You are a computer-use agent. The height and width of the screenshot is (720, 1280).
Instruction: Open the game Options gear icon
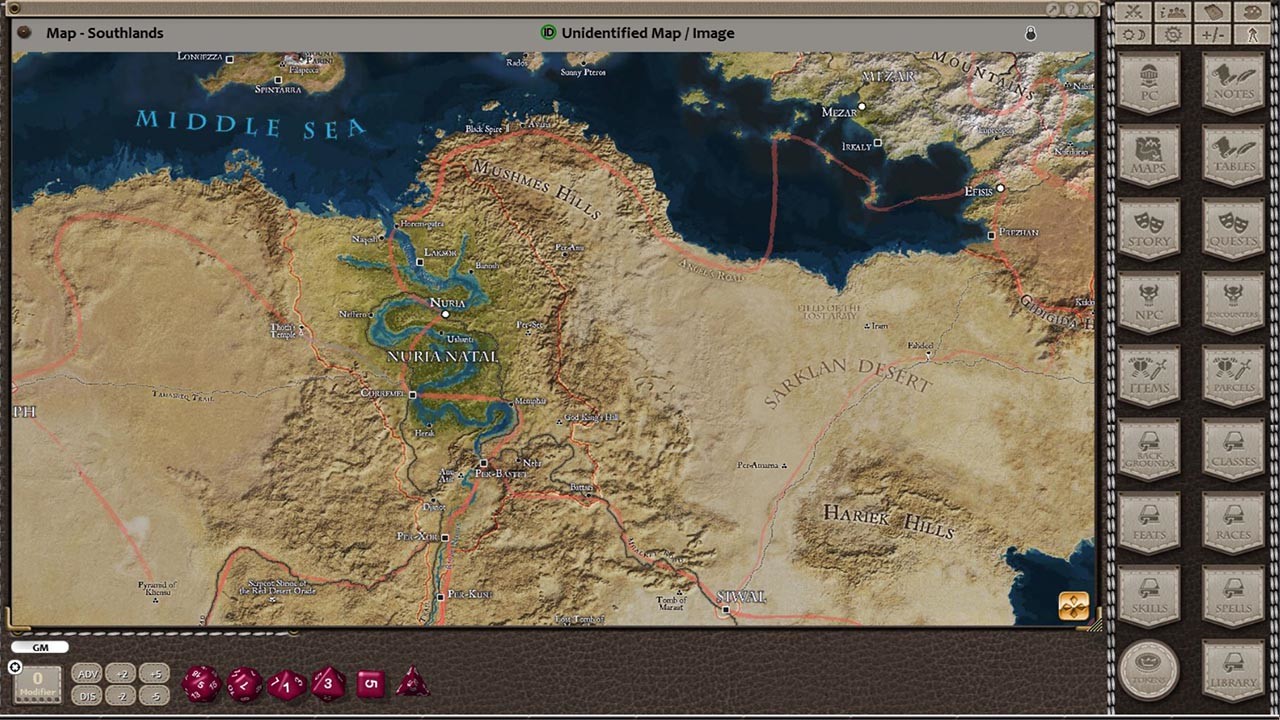[x=1172, y=33]
